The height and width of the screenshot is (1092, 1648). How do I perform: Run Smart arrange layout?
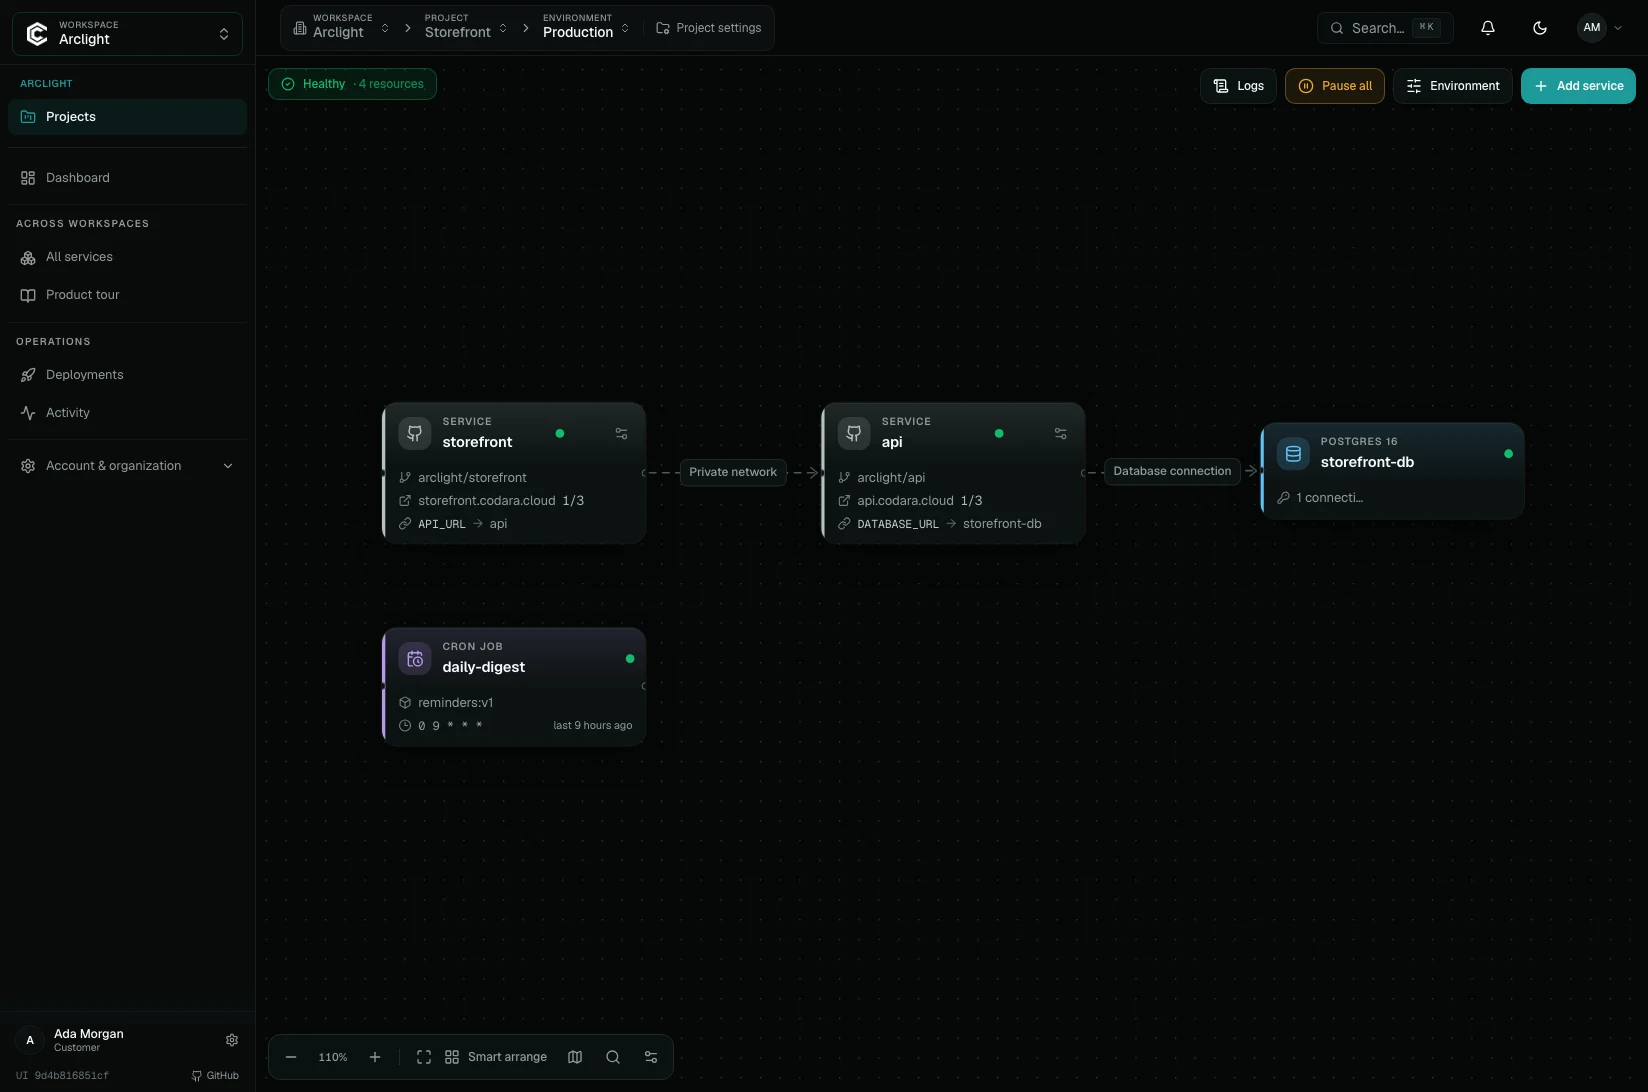[x=496, y=1057]
